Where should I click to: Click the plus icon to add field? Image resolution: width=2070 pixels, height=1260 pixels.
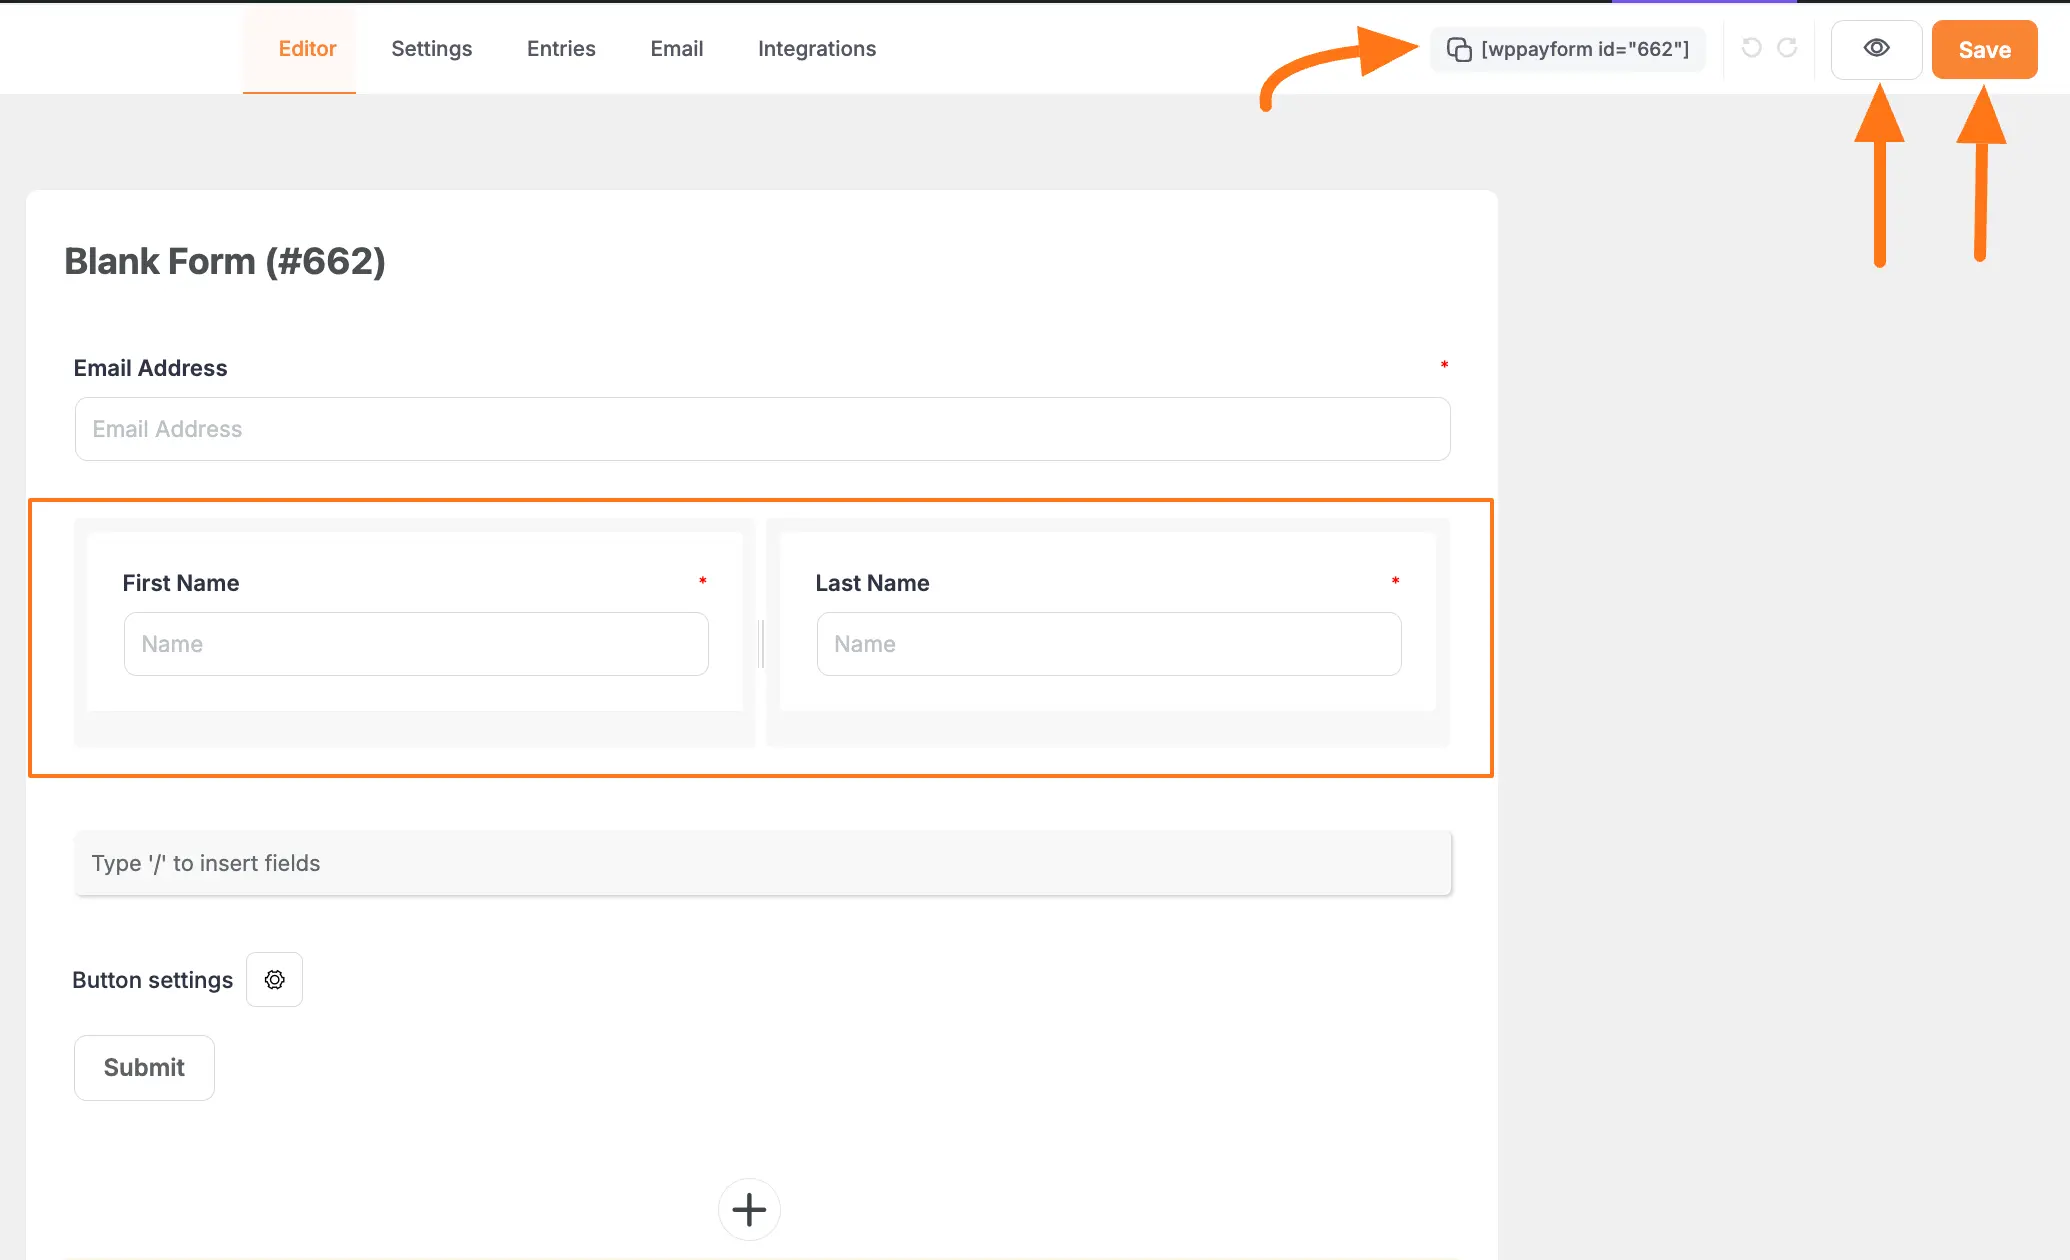(x=749, y=1210)
